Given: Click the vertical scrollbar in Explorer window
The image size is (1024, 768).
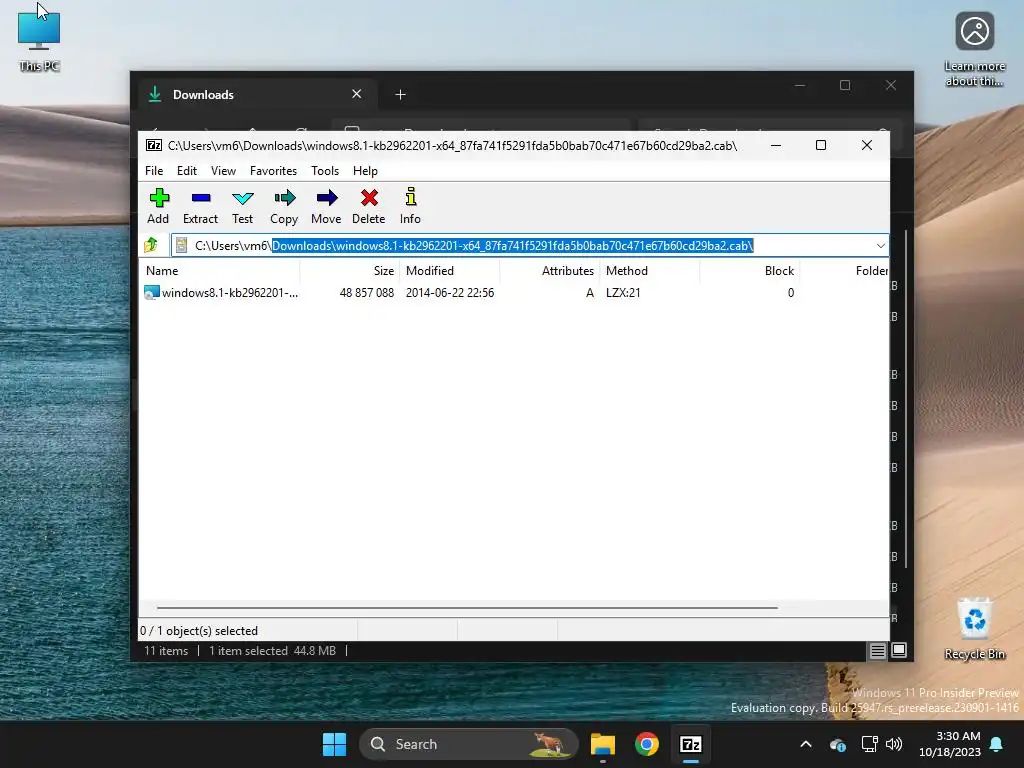Looking at the screenshot, I should coord(906,398).
